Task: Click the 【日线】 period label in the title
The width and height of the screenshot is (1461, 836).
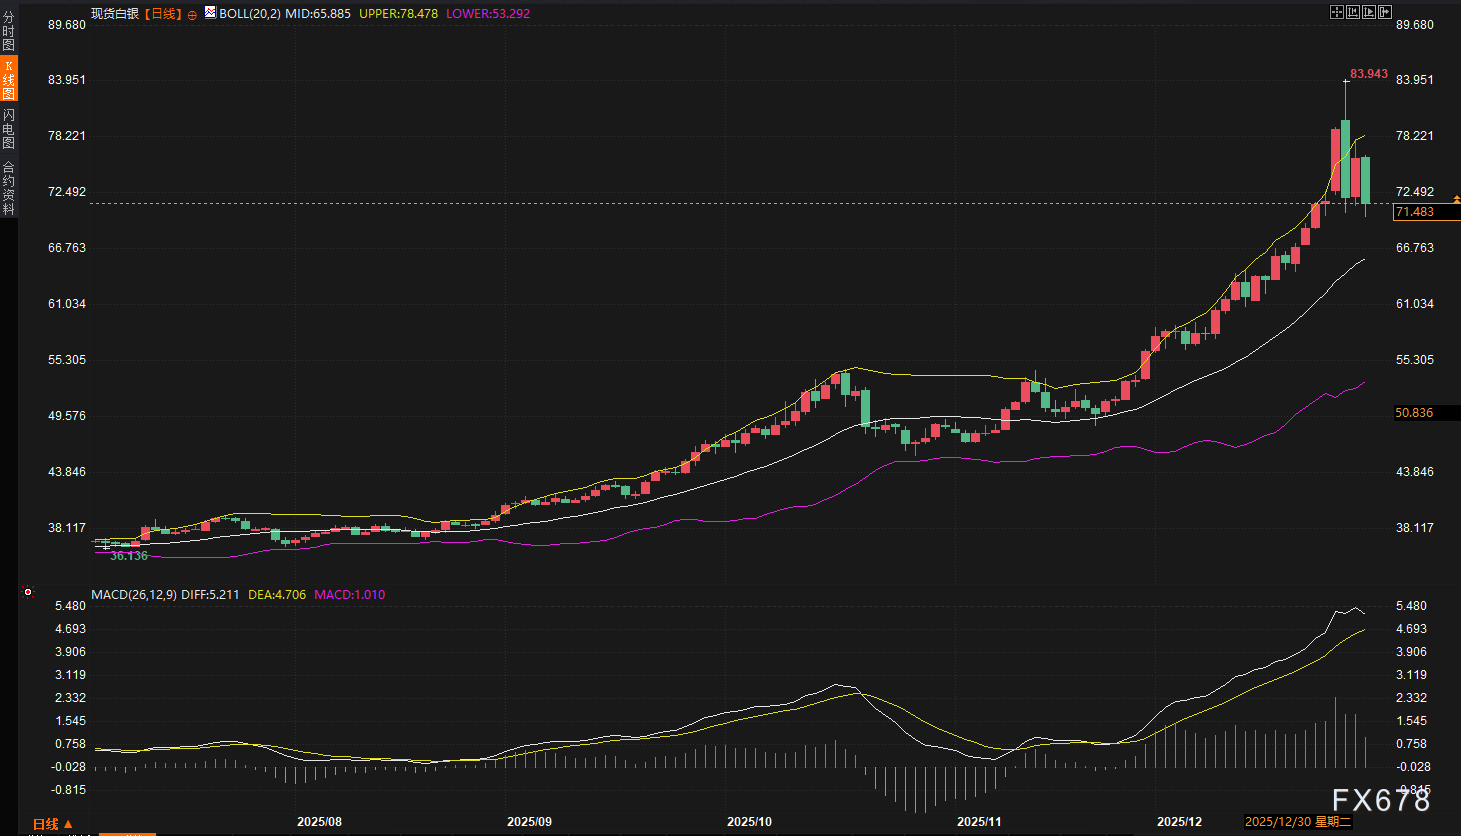Action: (x=162, y=14)
